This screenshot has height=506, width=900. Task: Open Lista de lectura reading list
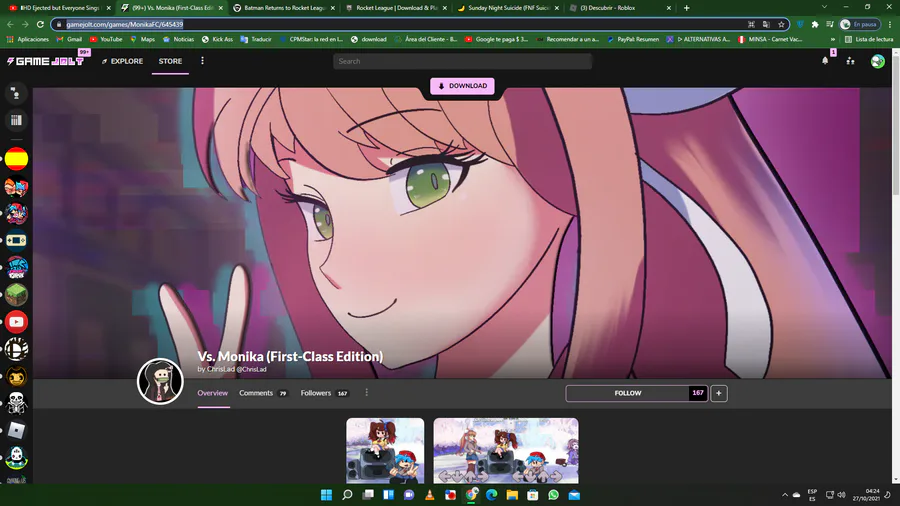[869, 40]
